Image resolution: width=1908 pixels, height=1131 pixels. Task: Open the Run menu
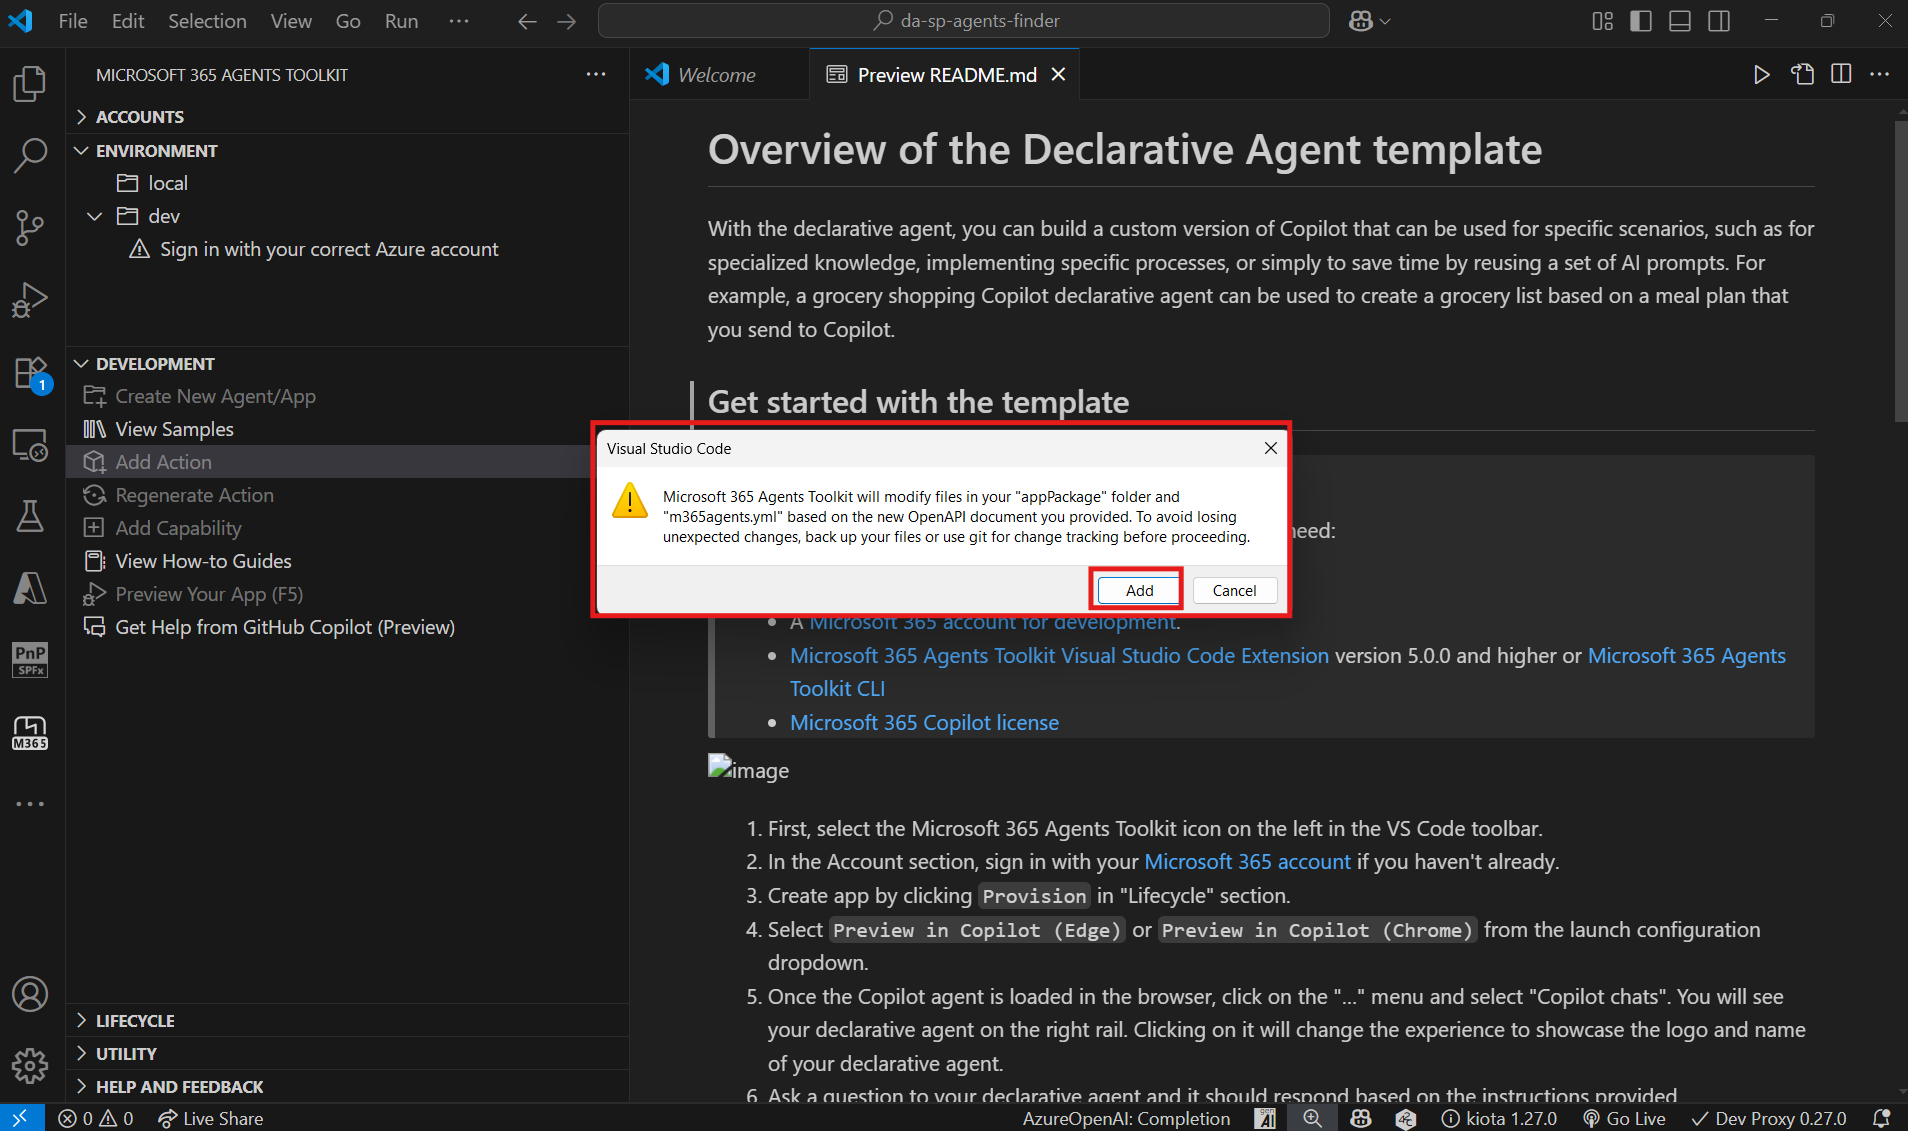(401, 21)
